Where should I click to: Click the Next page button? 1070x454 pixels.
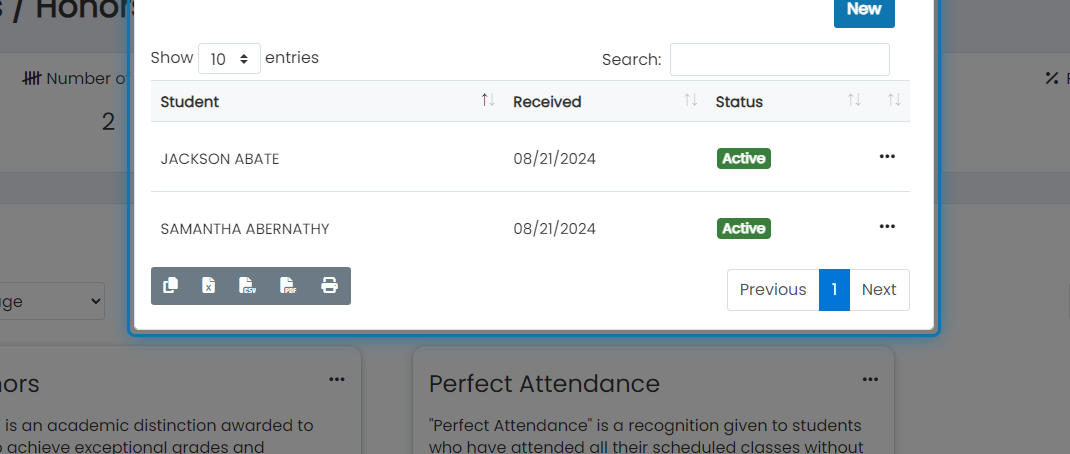[x=879, y=289]
